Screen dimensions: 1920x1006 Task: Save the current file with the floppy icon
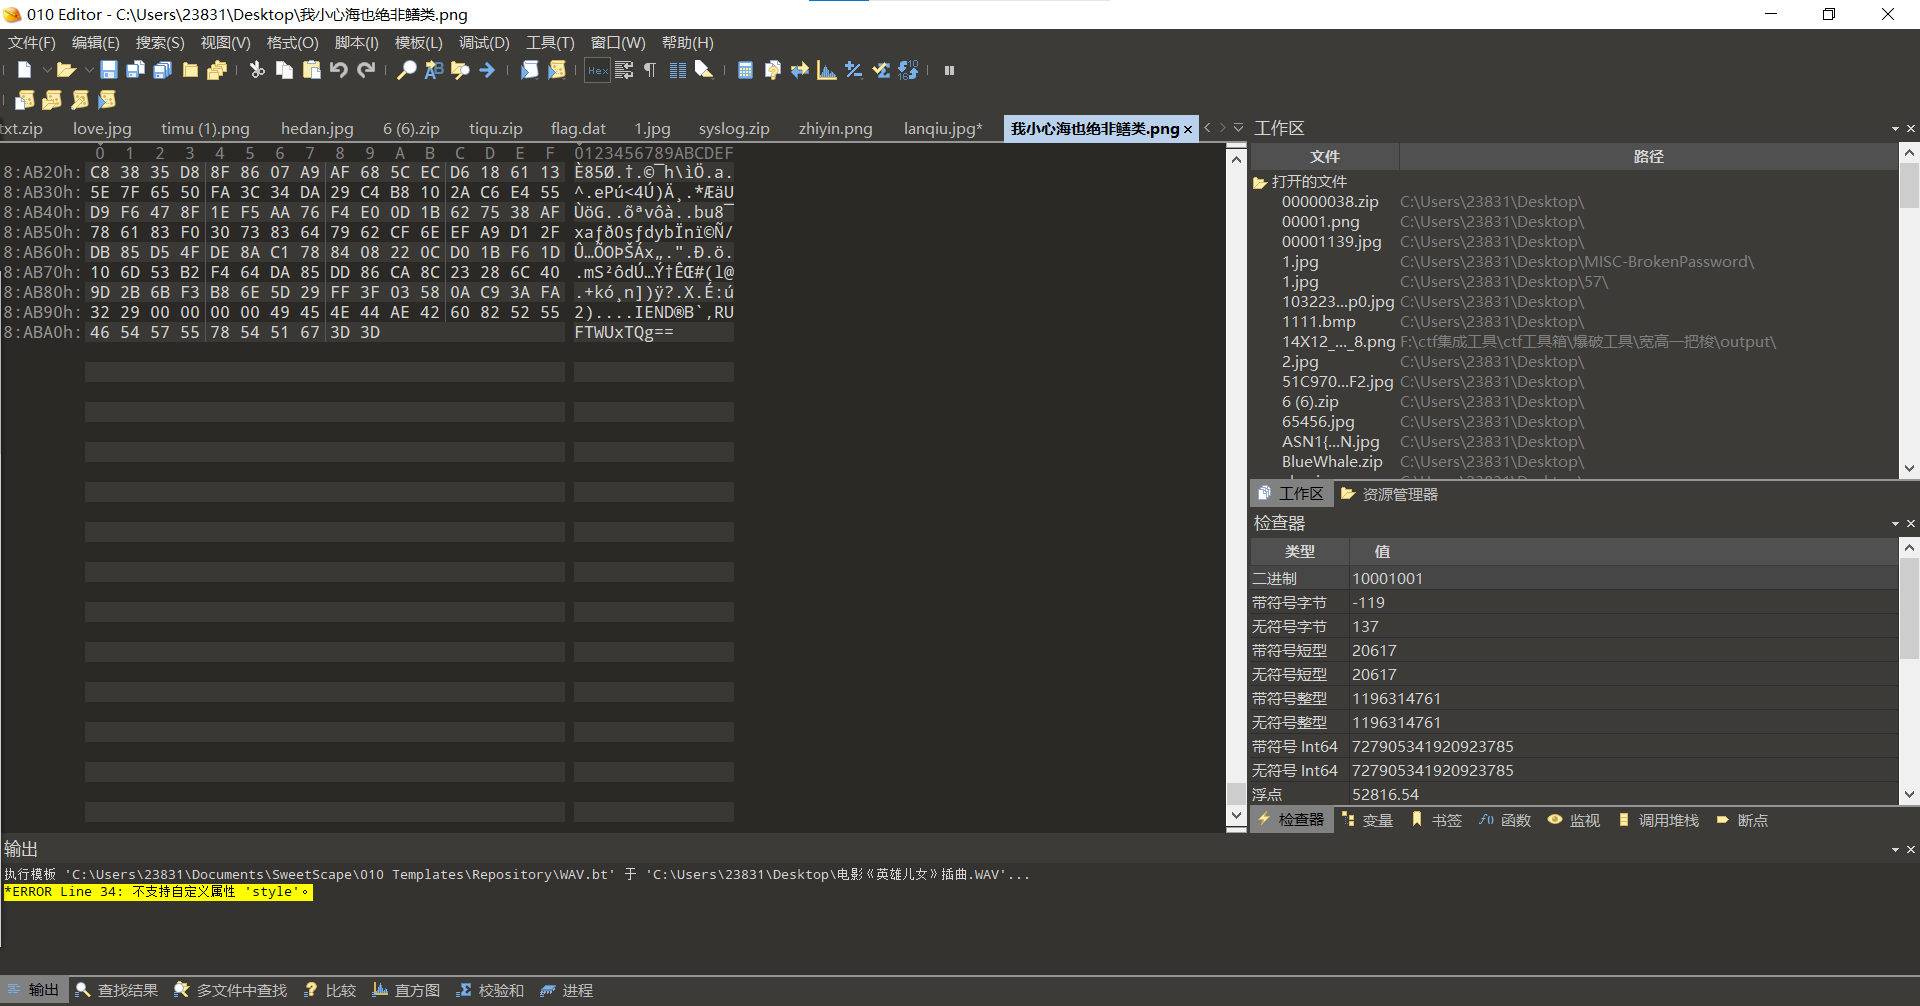[x=109, y=70]
